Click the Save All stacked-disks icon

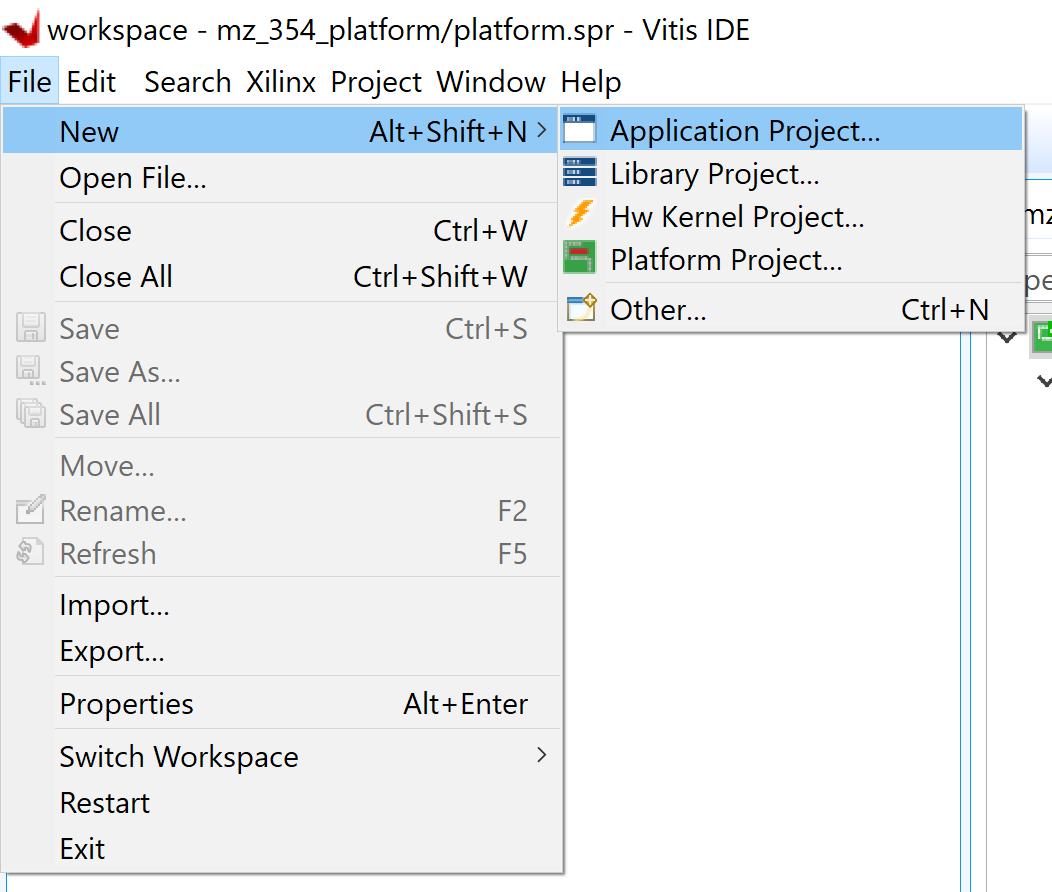(28, 414)
